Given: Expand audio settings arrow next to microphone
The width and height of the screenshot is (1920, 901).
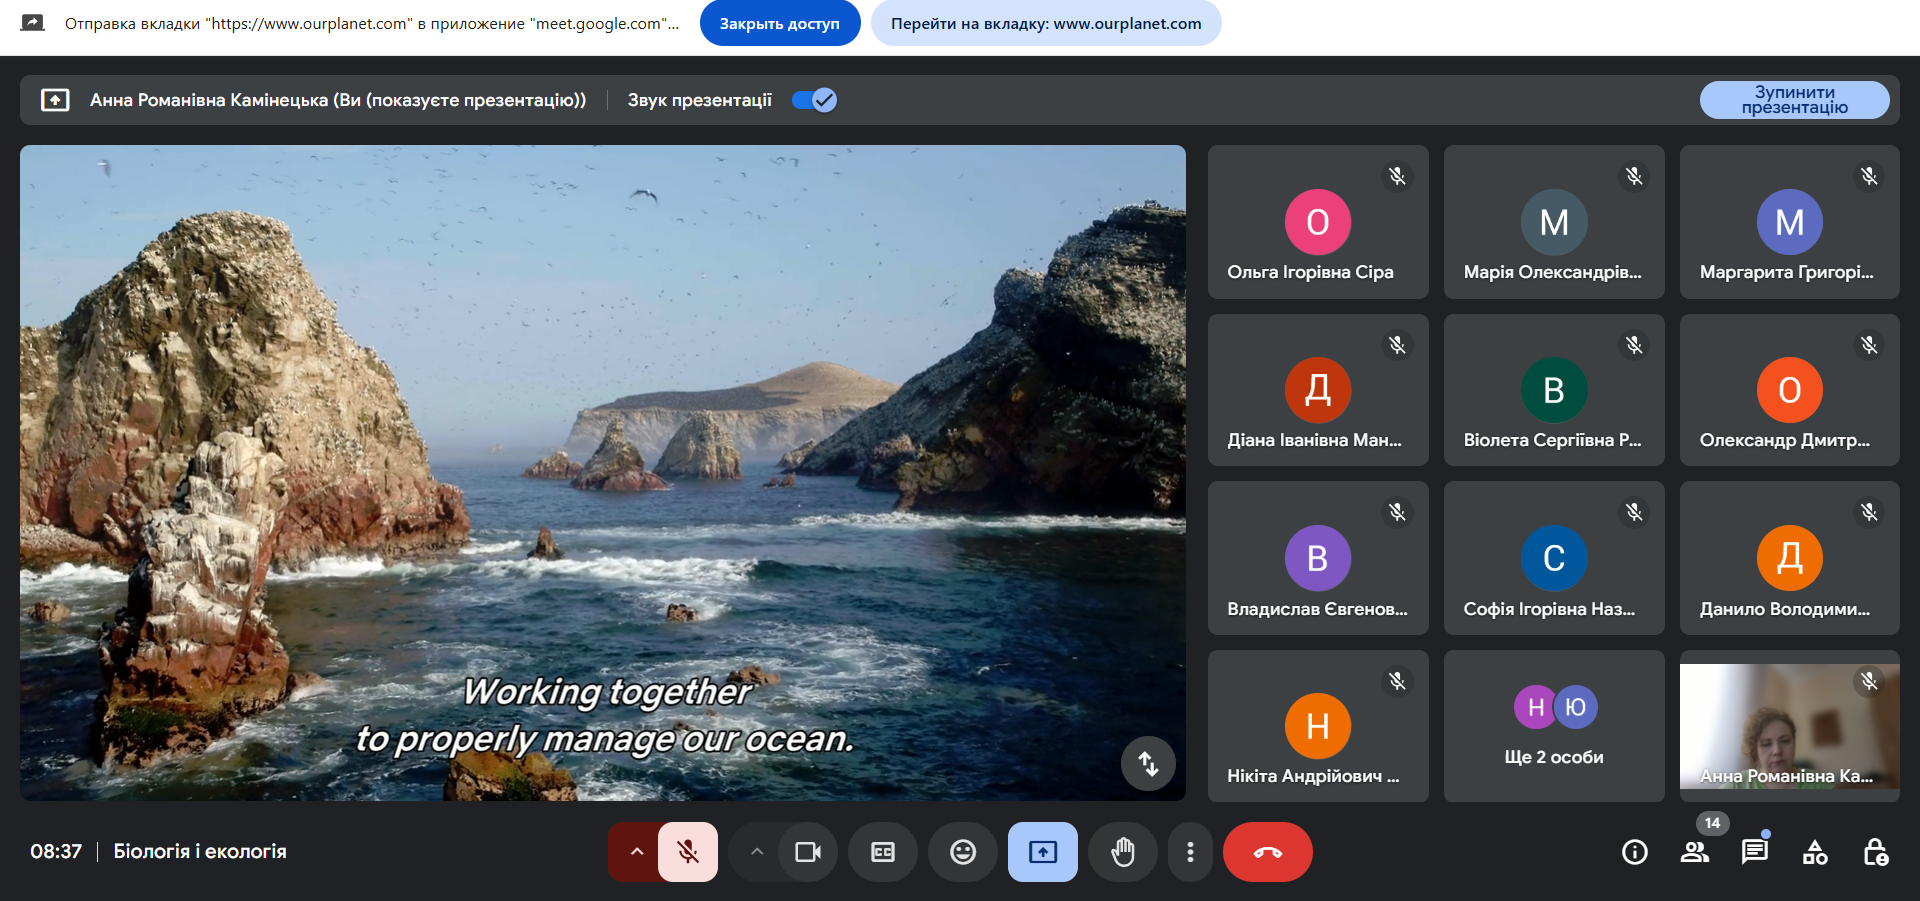Looking at the screenshot, I should 636,852.
